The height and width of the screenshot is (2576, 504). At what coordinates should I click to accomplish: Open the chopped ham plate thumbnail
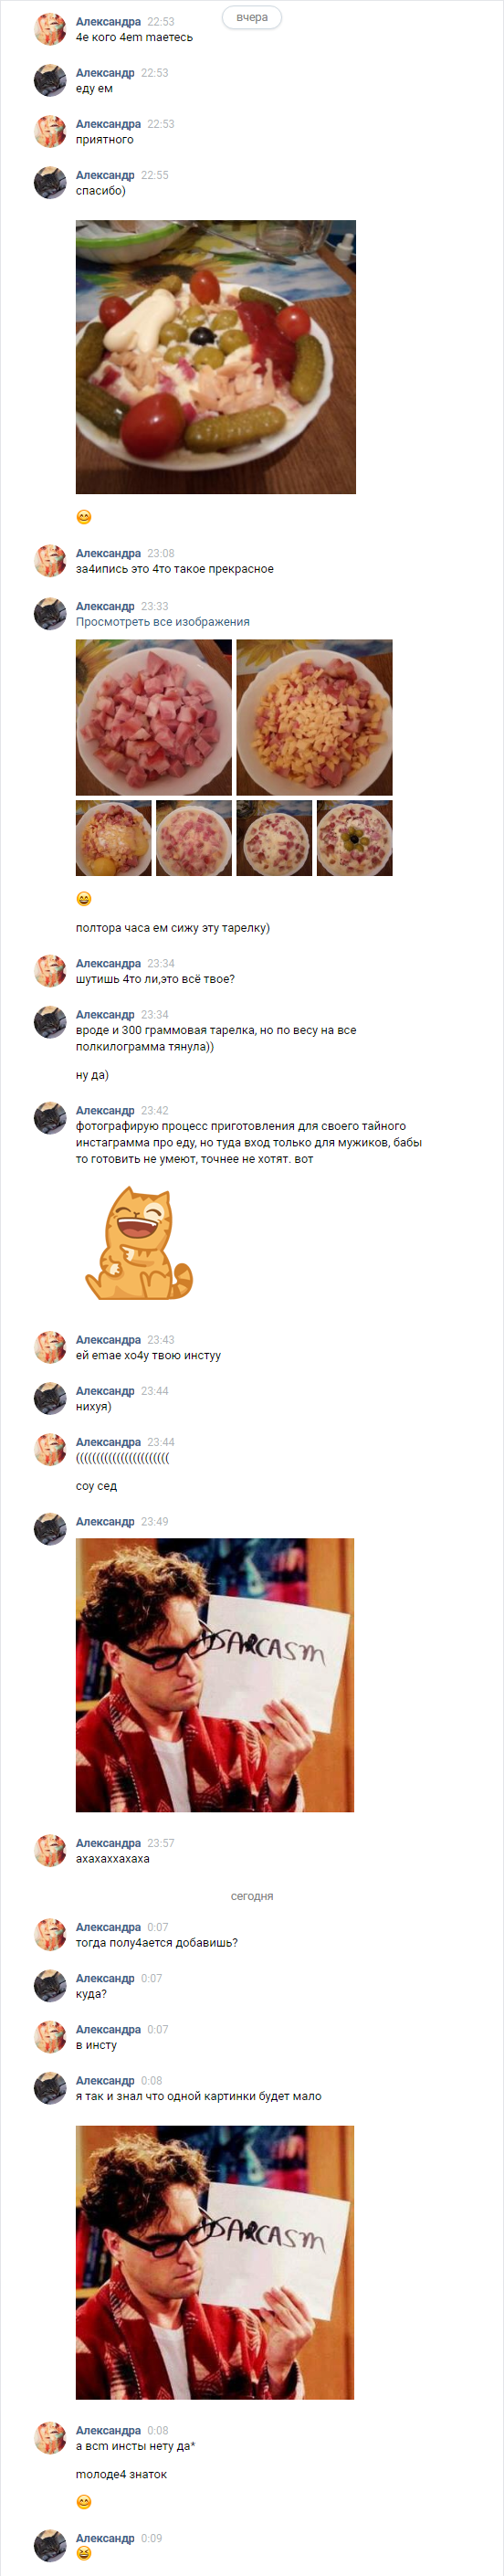(154, 718)
